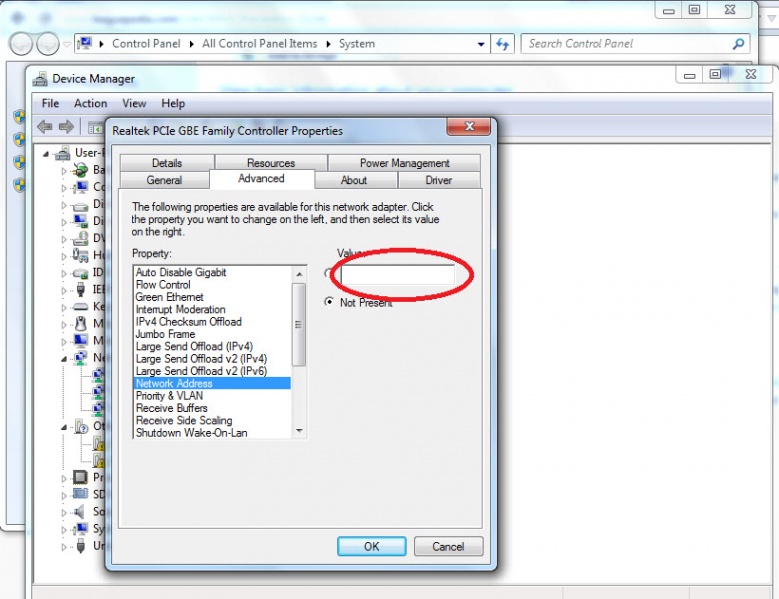Click the Refresh button beside the address bar
Image resolution: width=779 pixels, height=599 pixels.
point(503,44)
